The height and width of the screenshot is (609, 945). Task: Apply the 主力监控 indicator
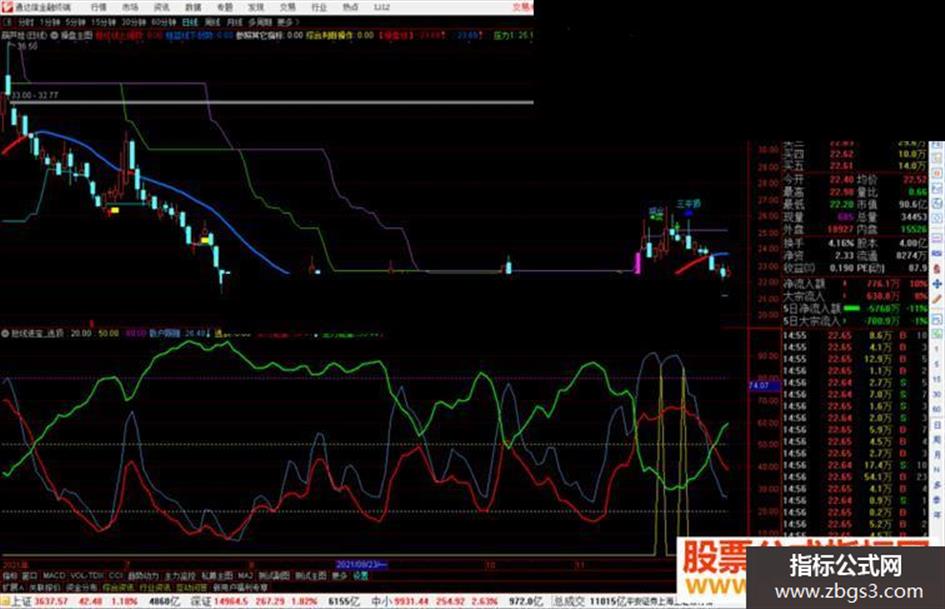coord(180,576)
